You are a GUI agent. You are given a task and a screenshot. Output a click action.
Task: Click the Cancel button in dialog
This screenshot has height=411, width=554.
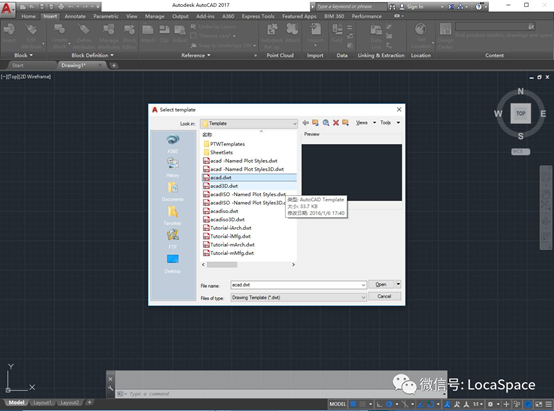tap(384, 296)
